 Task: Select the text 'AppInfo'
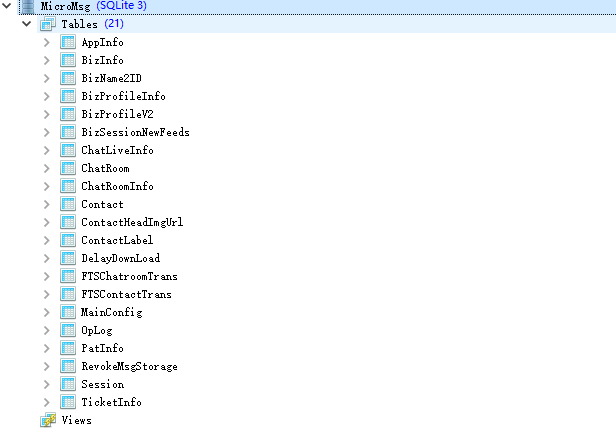pyautogui.click(x=103, y=42)
